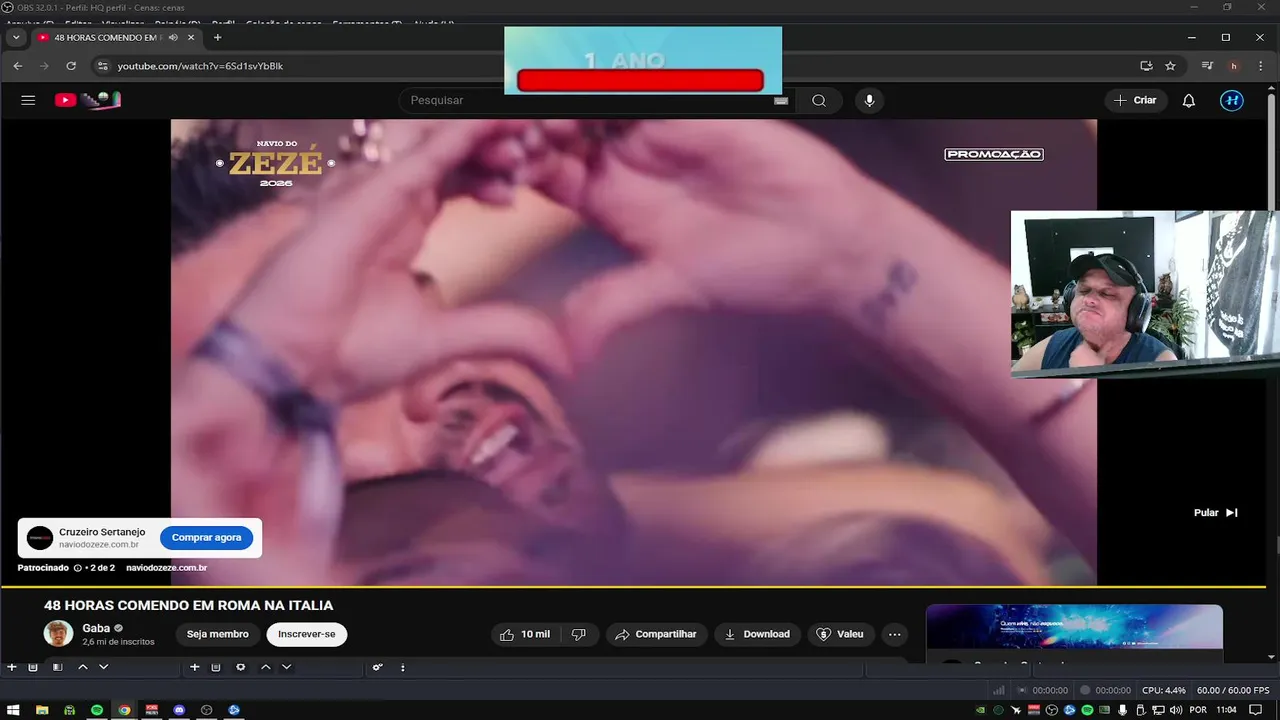Screen dimensions: 1280x720
Task: Close the 48 HORAS COMENDO tab
Action: pyautogui.click(x=191, y=38)
